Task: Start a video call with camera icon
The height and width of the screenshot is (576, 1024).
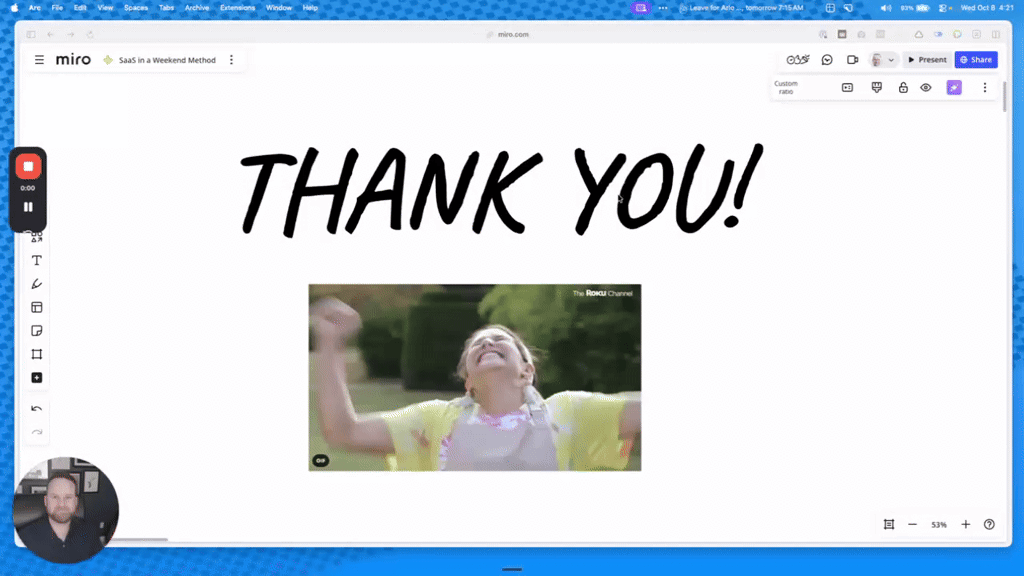Action: click(x=852, y=59)
